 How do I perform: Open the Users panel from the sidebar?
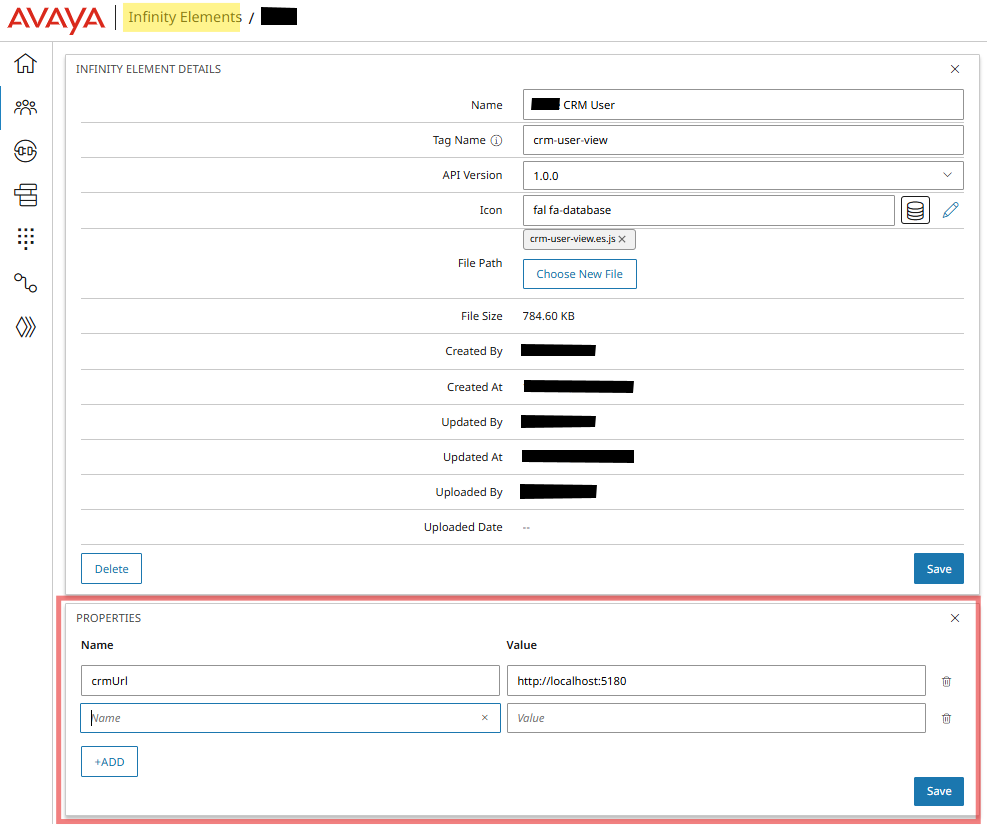click(24, 107)
